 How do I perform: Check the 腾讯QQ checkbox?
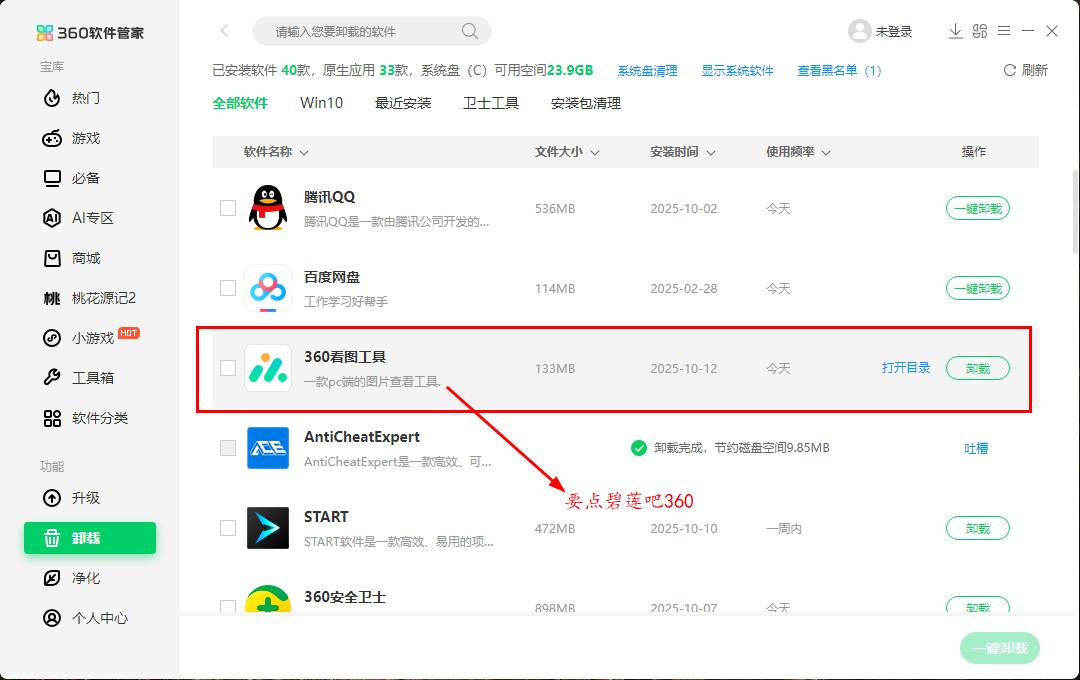point(228,208)
